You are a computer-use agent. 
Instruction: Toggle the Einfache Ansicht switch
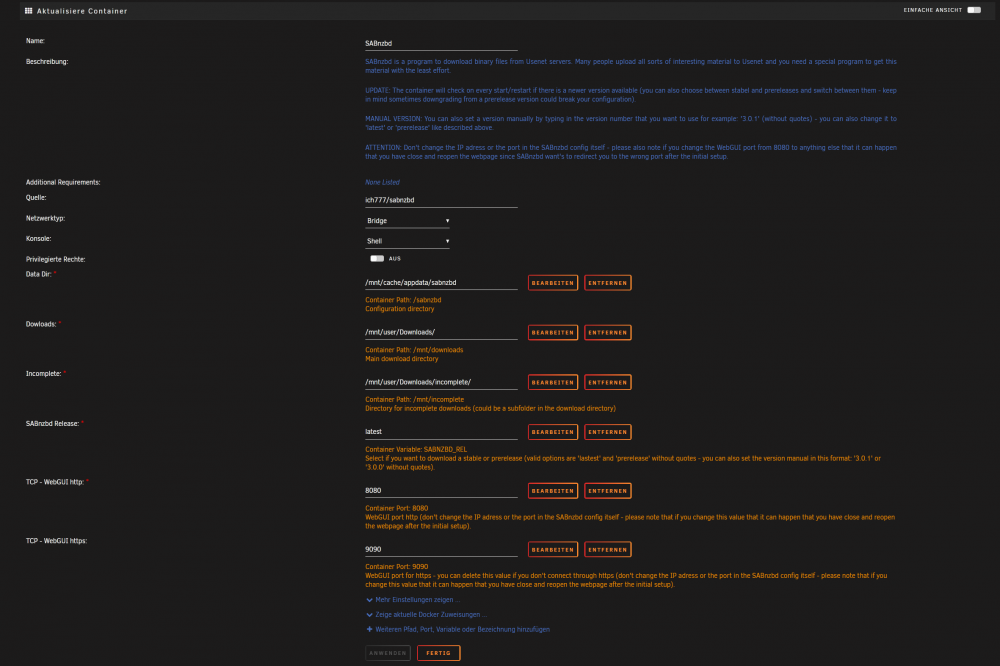[974, 10]
